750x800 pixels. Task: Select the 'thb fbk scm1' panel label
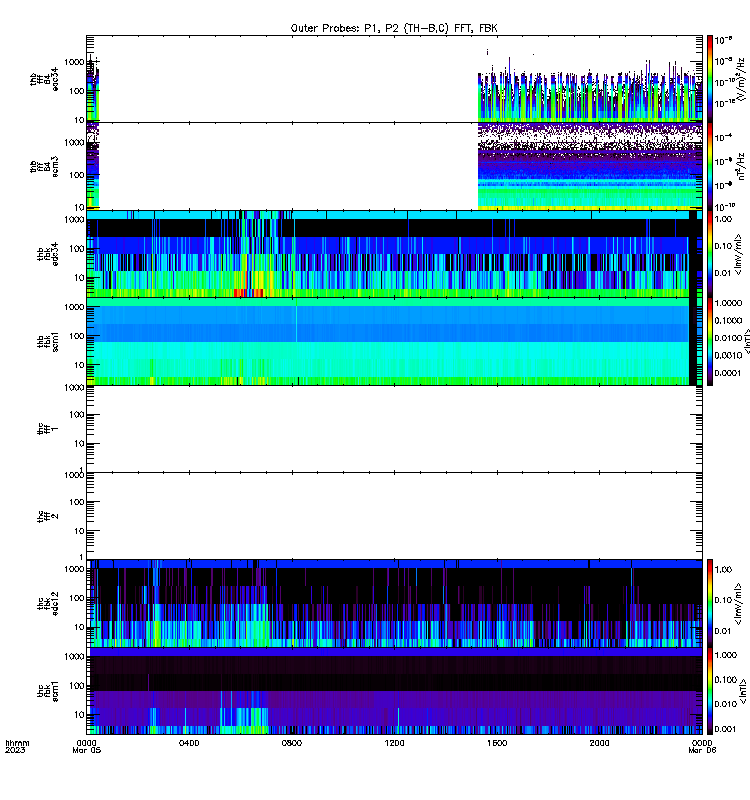click(x=47, y=341)
